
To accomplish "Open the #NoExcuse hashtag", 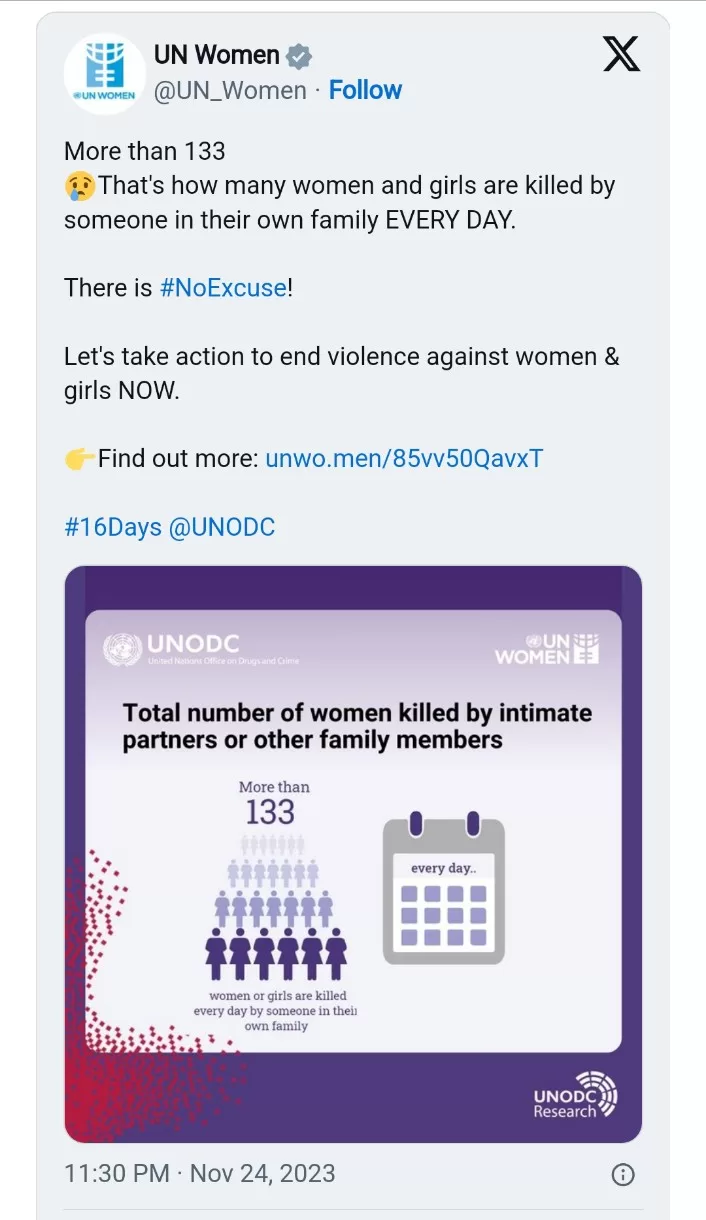I will [223, 288].
